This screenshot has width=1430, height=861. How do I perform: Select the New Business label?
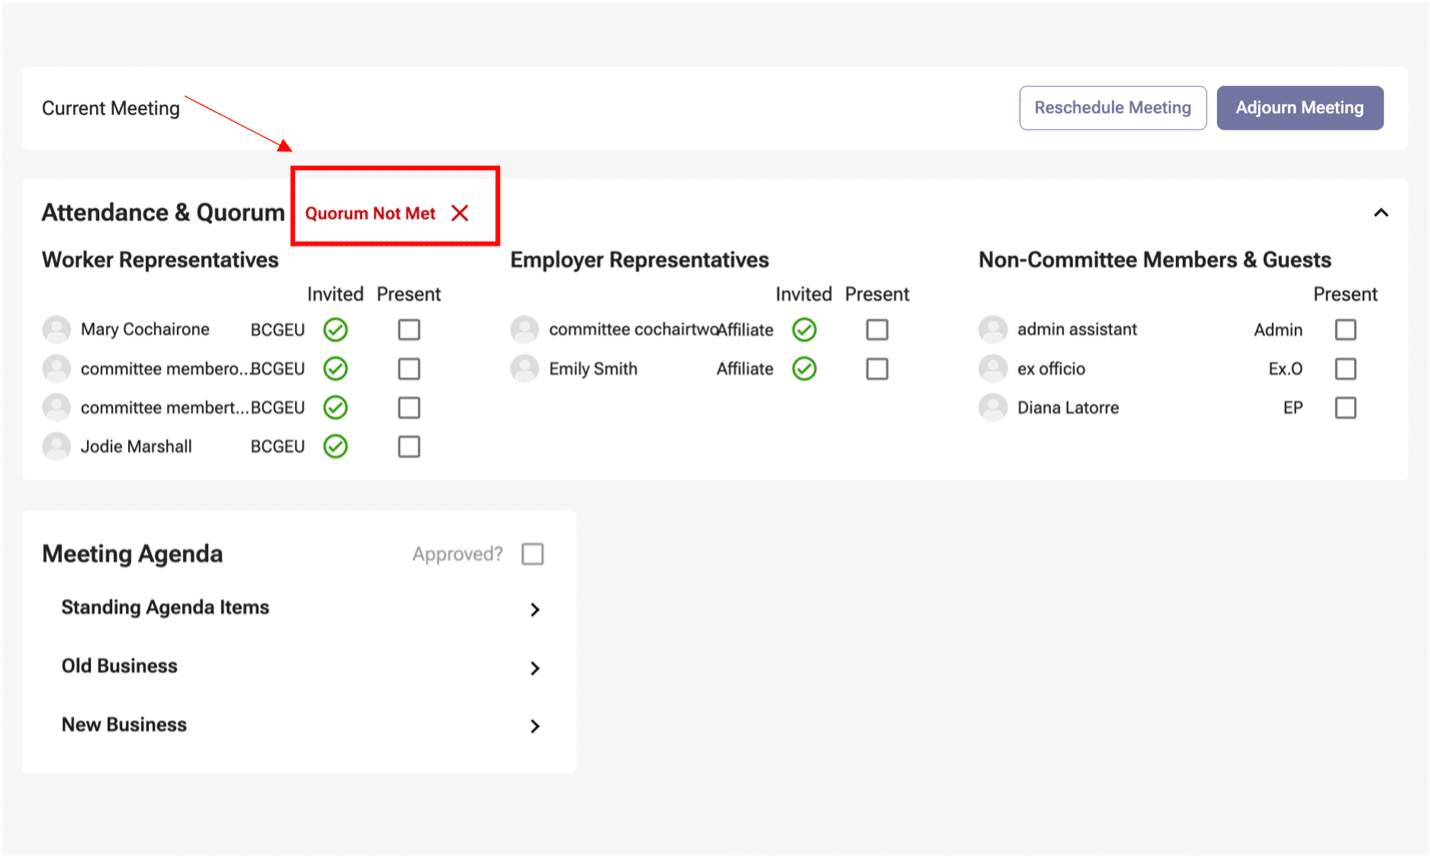124,724
